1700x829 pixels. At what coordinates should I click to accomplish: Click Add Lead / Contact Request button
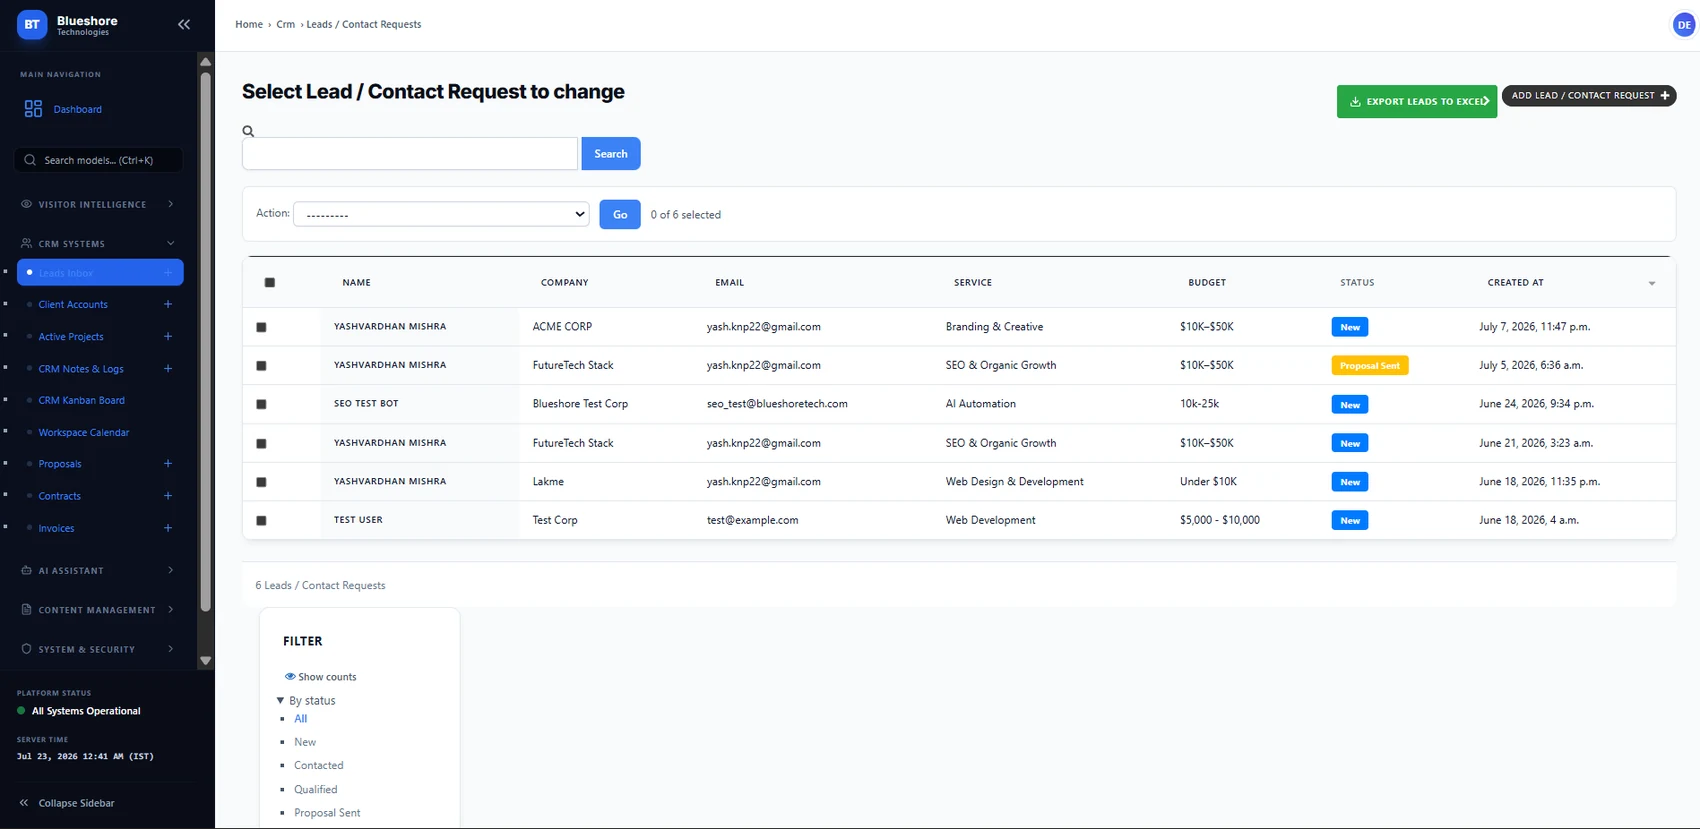[x=1589, y=96]
